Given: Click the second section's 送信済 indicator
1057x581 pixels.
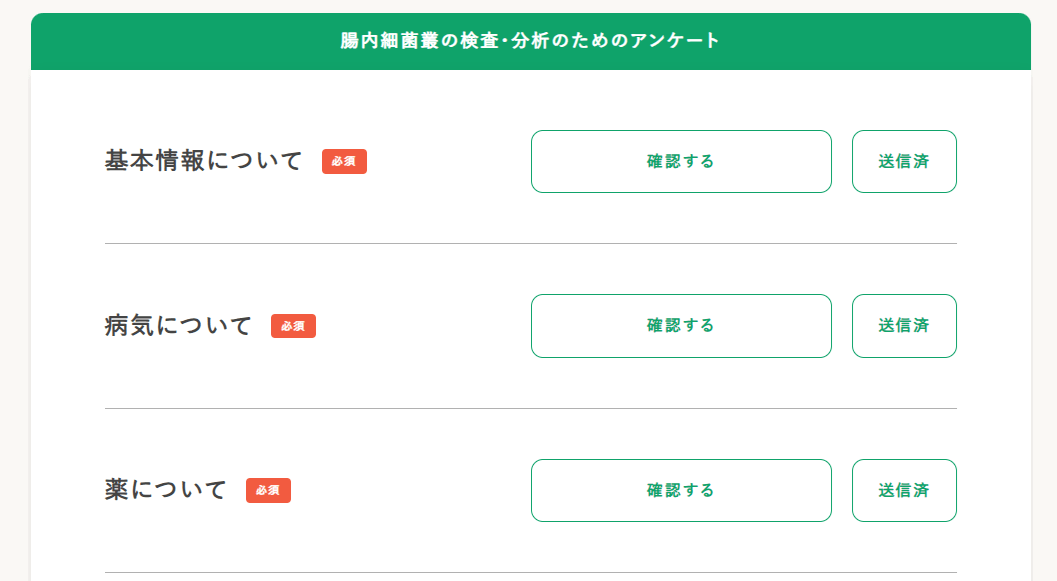Looking at the screenshot, I should coord(904,325).
